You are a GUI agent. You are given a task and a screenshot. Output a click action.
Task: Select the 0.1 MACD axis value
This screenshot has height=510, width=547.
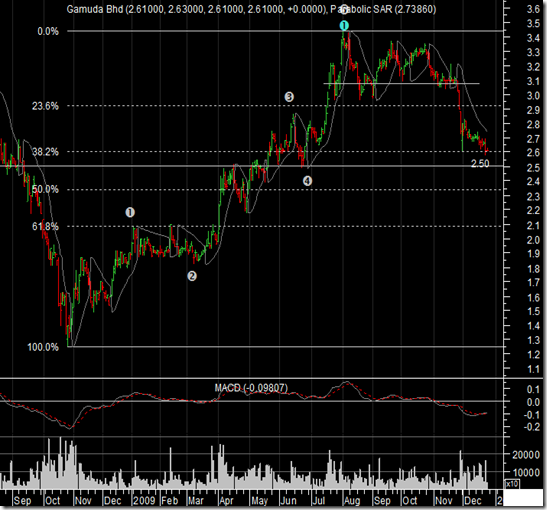[533, 389]
